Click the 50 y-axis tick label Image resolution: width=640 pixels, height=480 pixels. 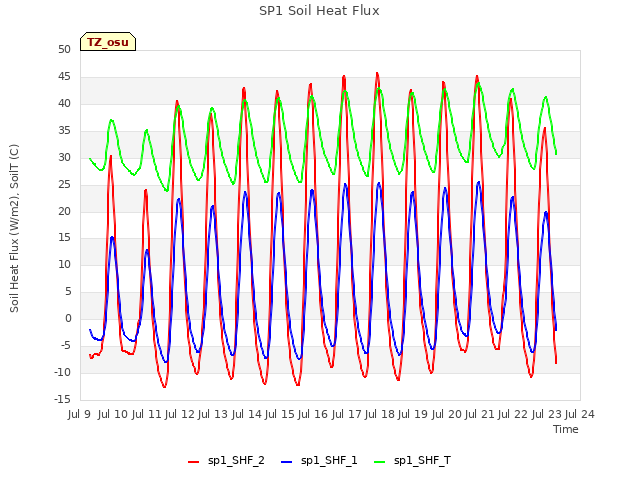[x=64, y=50]
